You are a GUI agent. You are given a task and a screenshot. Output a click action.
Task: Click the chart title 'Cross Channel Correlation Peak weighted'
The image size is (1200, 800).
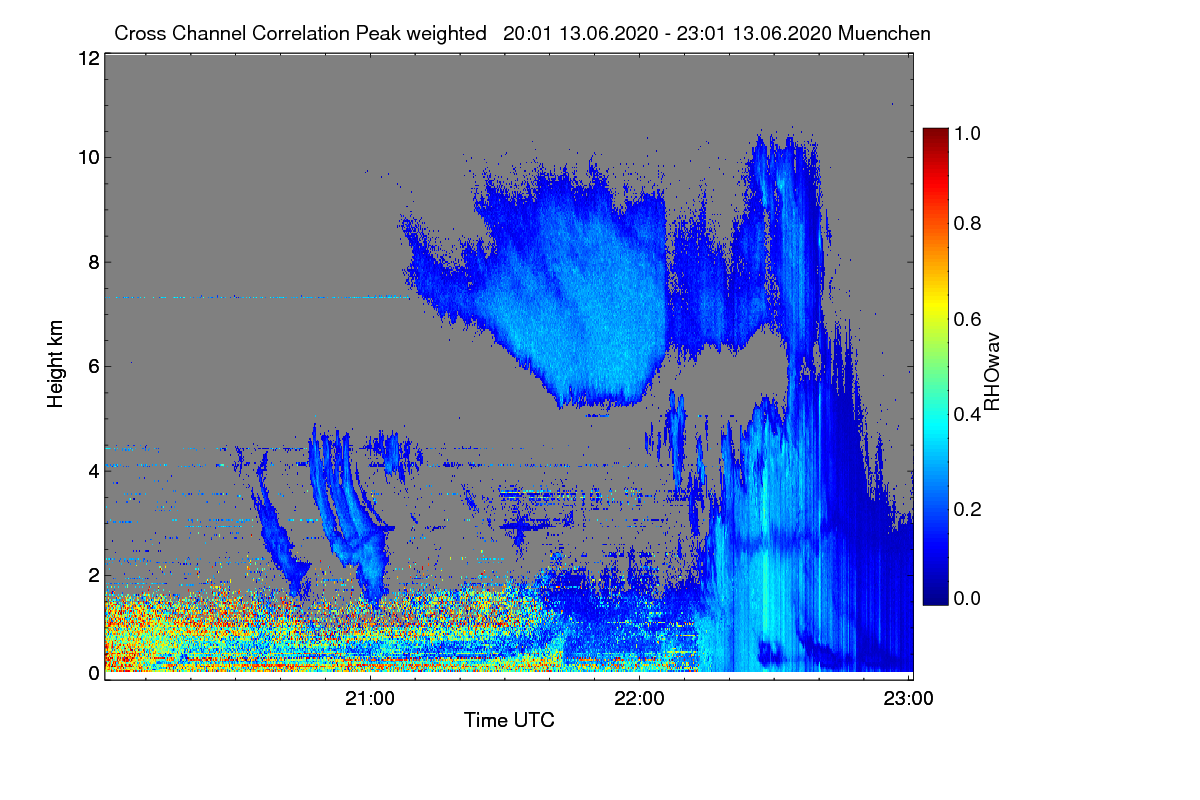click(x=301, y=33)
